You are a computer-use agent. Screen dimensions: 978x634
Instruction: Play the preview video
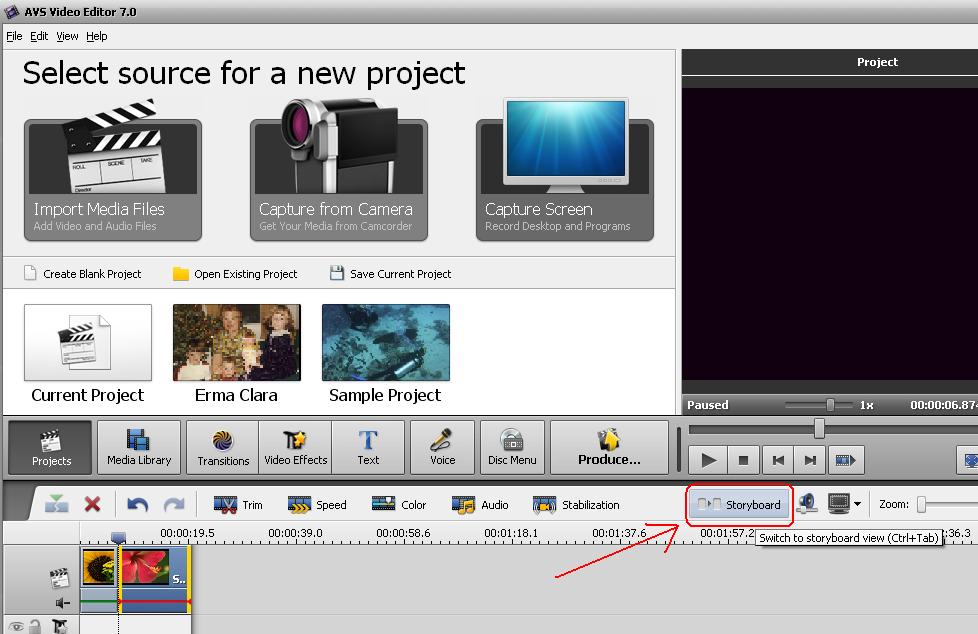[x=708, y=461]
